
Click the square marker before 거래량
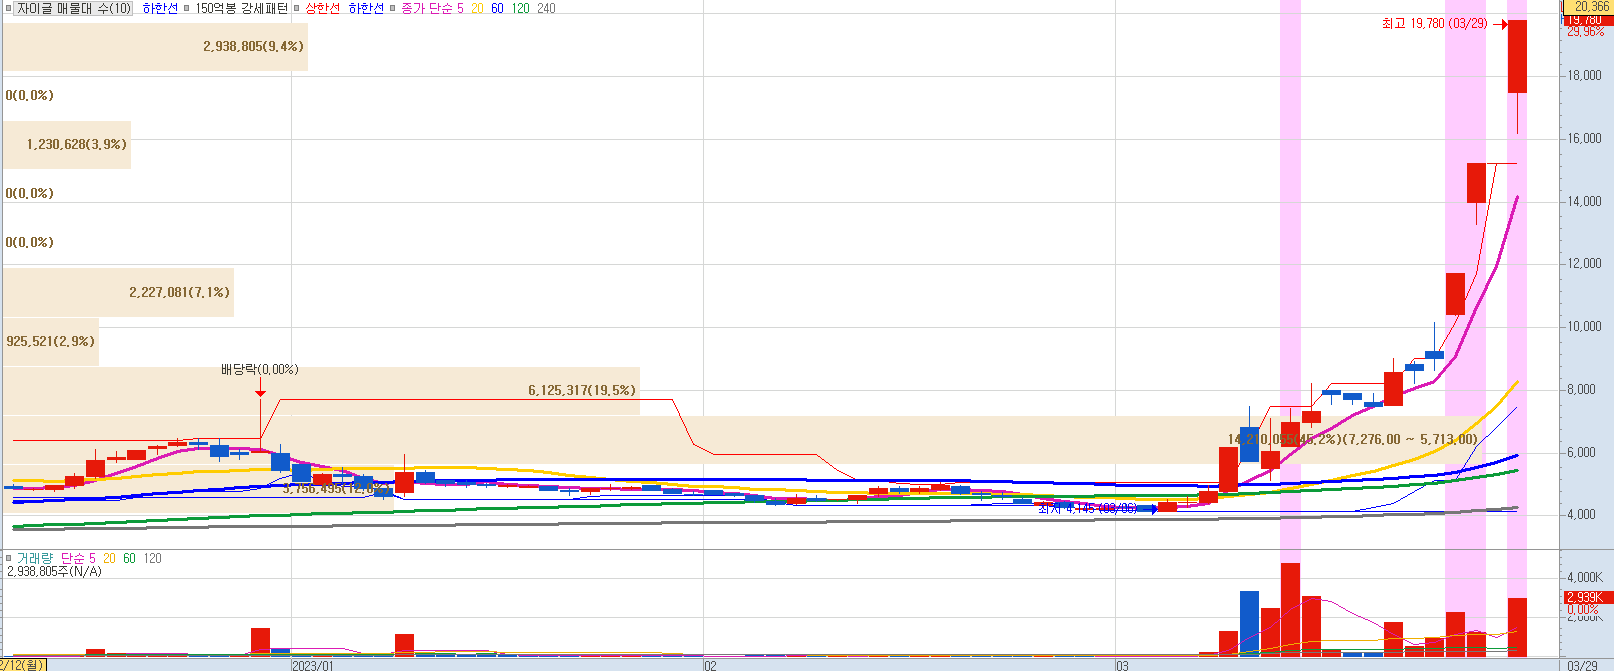click(x=8, y=558)
